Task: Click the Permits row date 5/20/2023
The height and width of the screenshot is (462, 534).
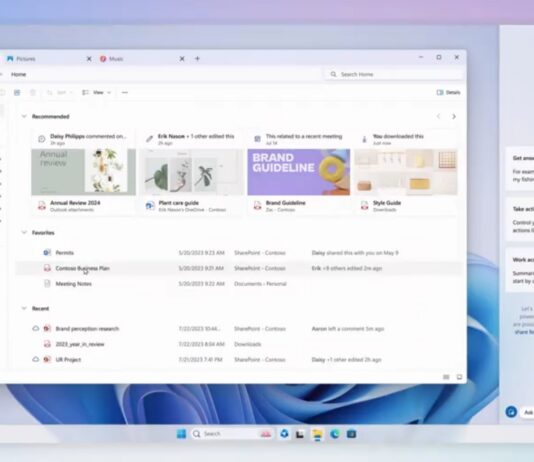Action: tap(201, 253)
